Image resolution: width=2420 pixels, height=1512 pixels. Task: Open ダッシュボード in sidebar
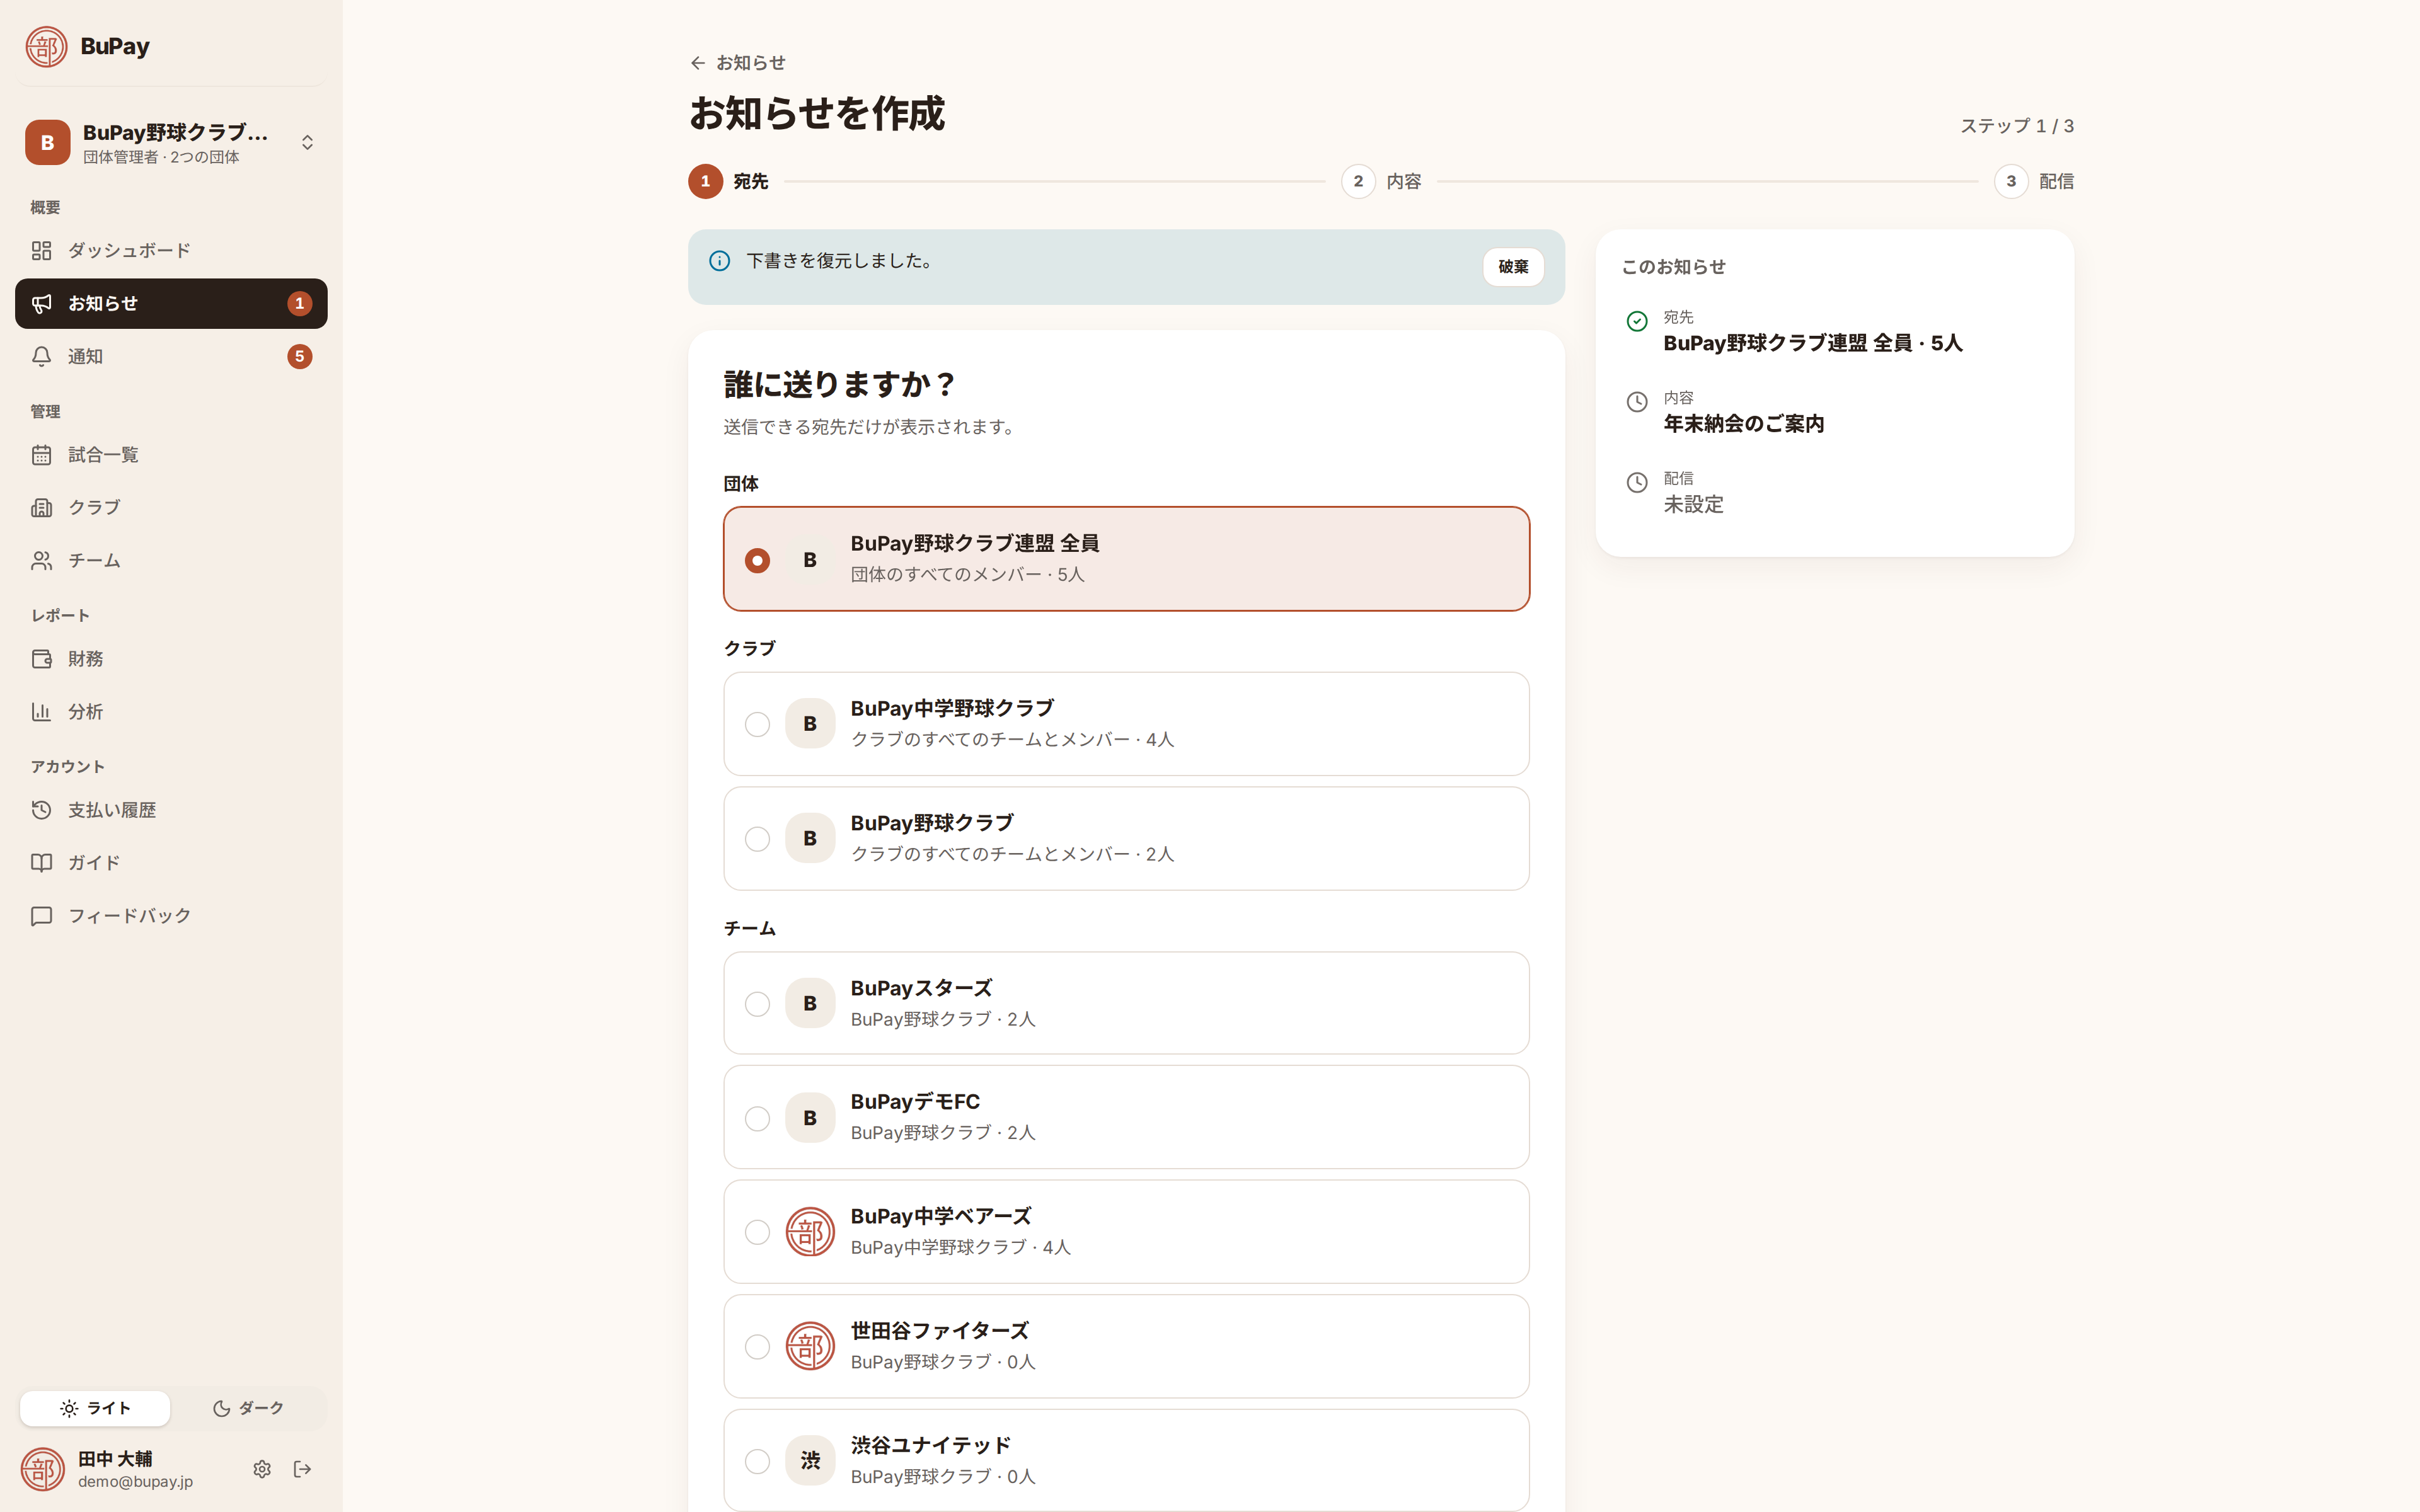(171, 250)
